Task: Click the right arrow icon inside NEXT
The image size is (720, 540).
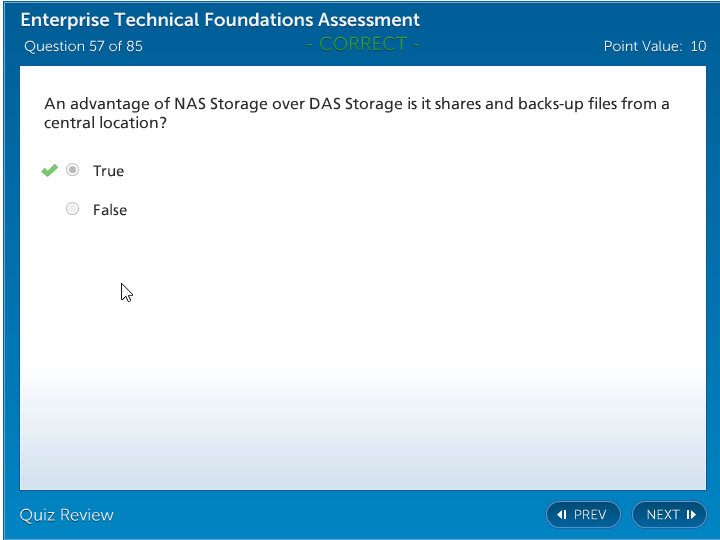Action: (x=691, y=515)
